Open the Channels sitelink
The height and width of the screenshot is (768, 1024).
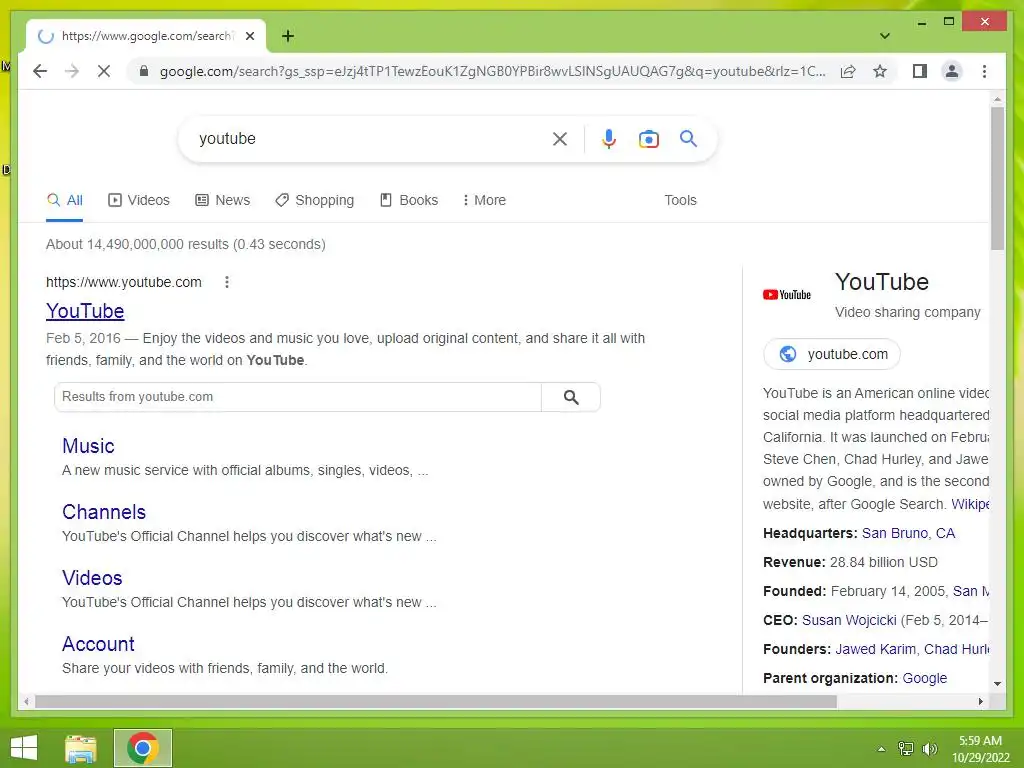(104, 512)
